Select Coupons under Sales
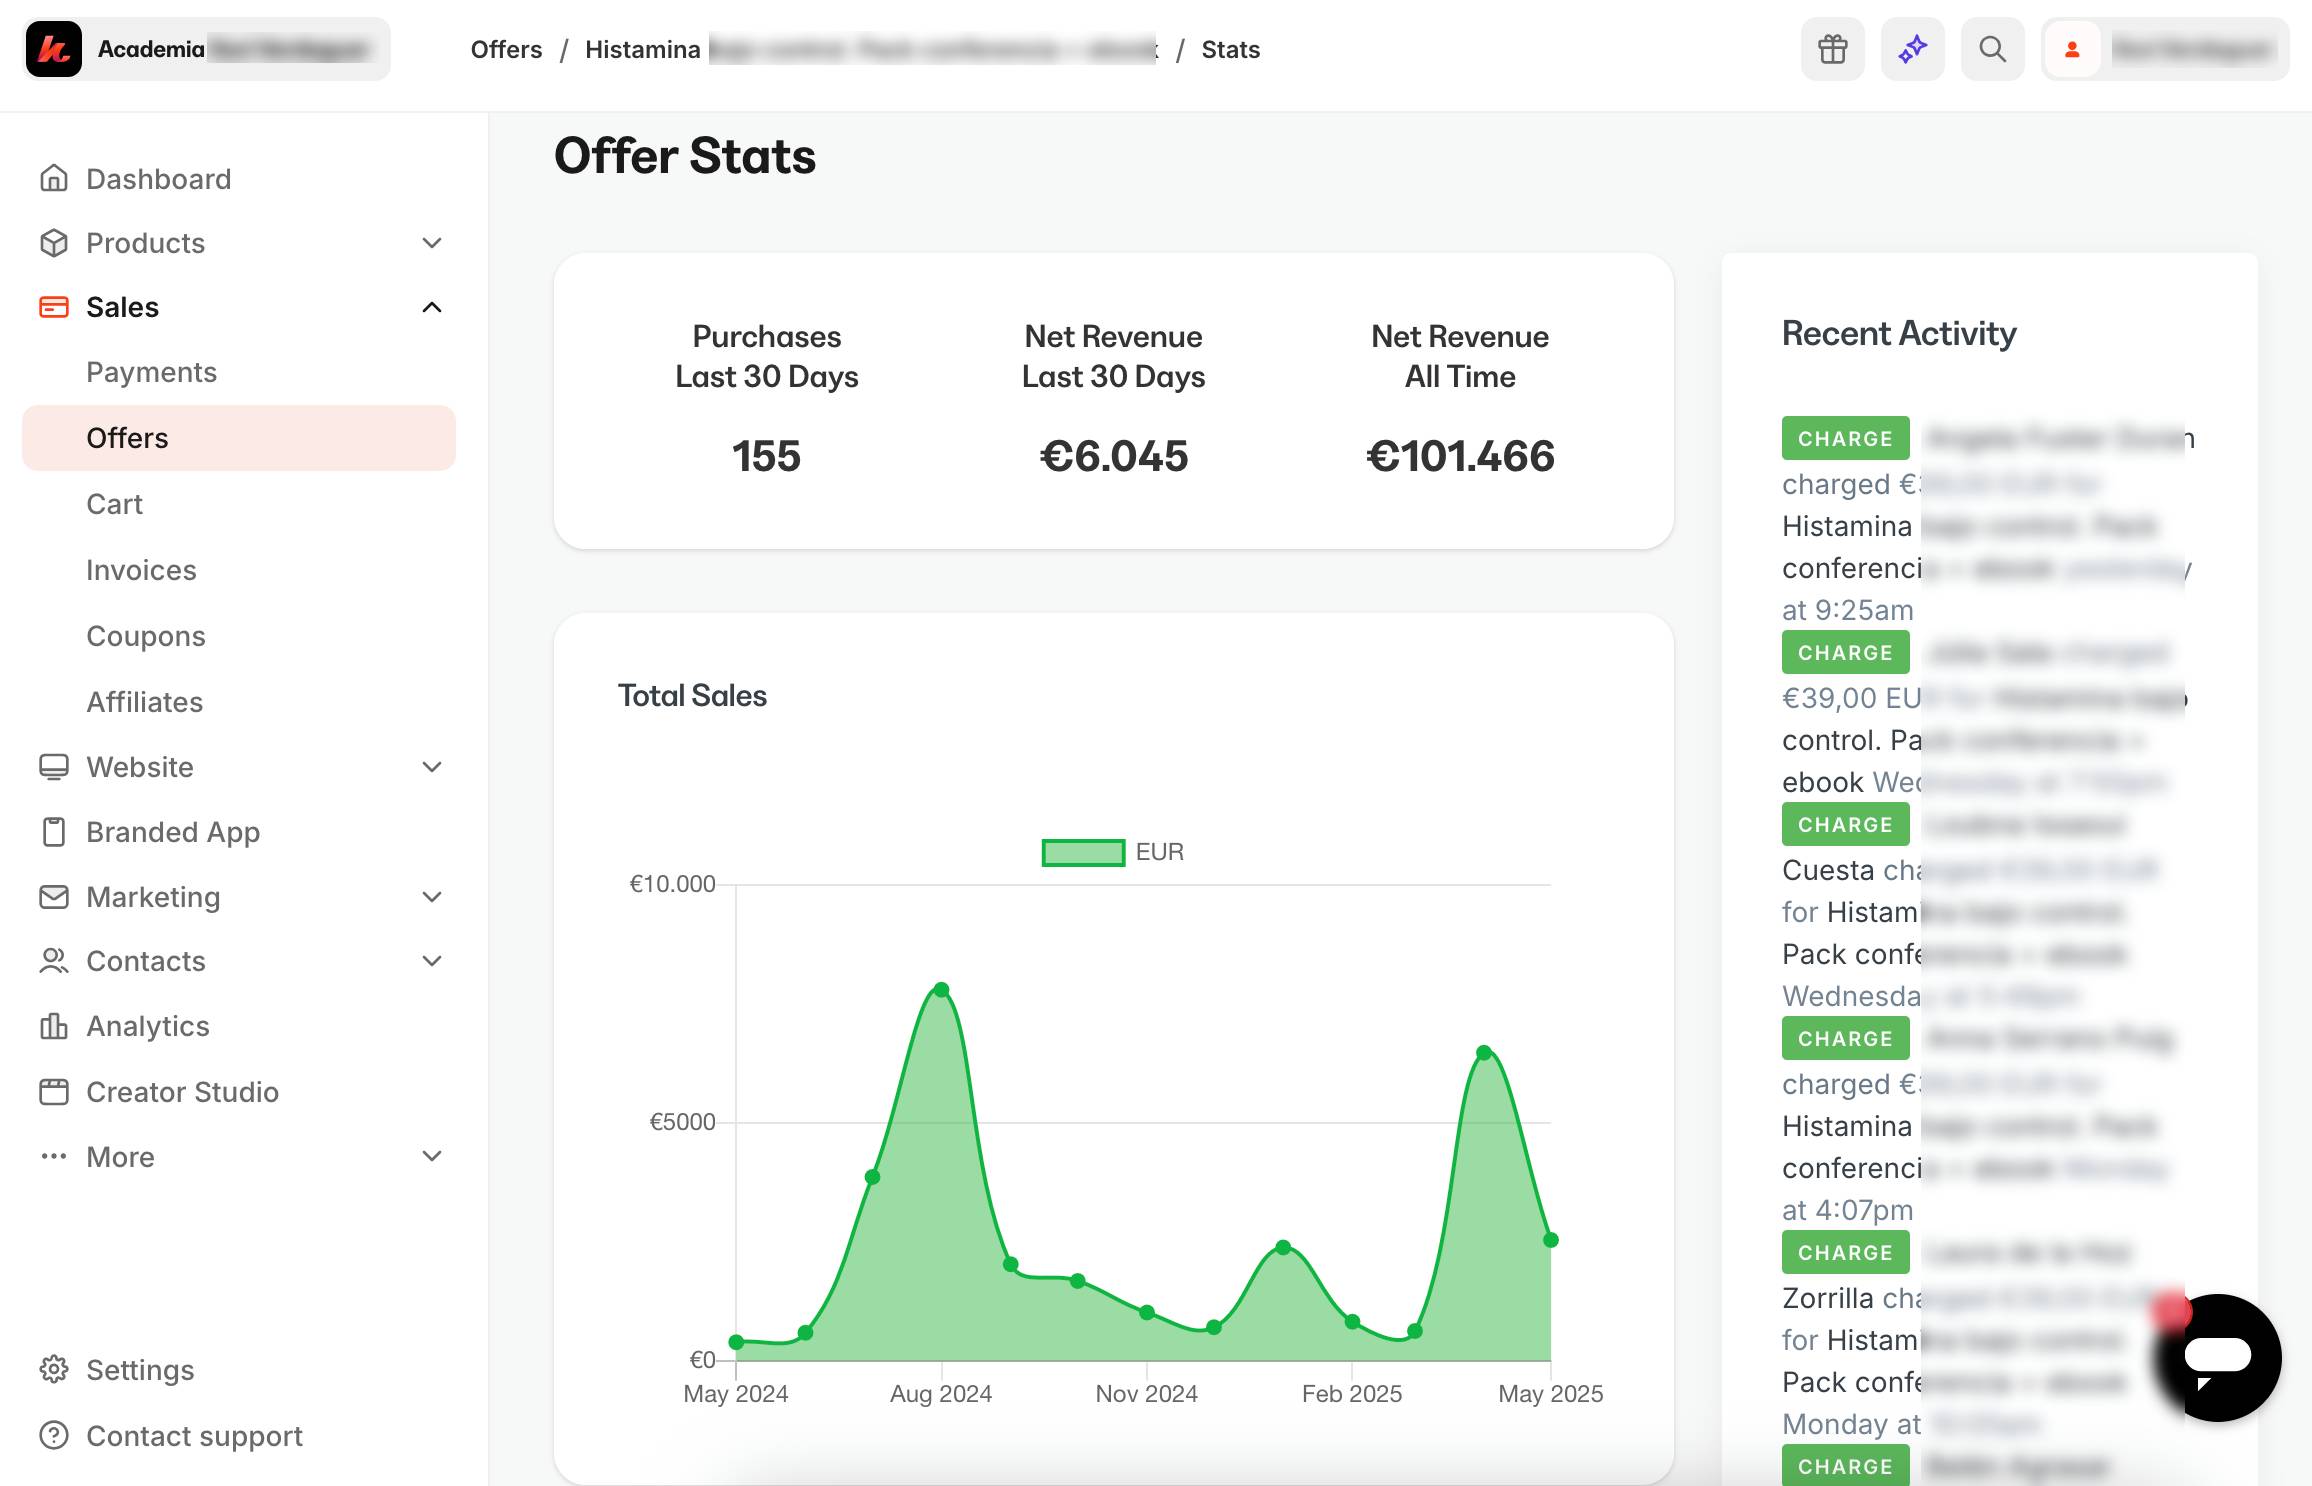The width and height of the screenshot is (2312, 1486). coord(146,636)
